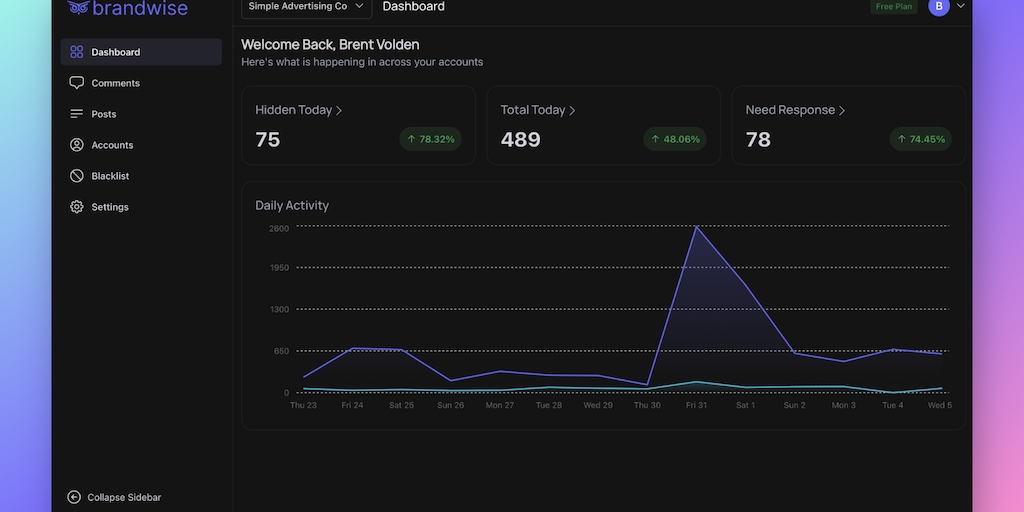Screen dimensions: 1024x512
Task: Click the Settings gear icon
Action: coord(76,207)
